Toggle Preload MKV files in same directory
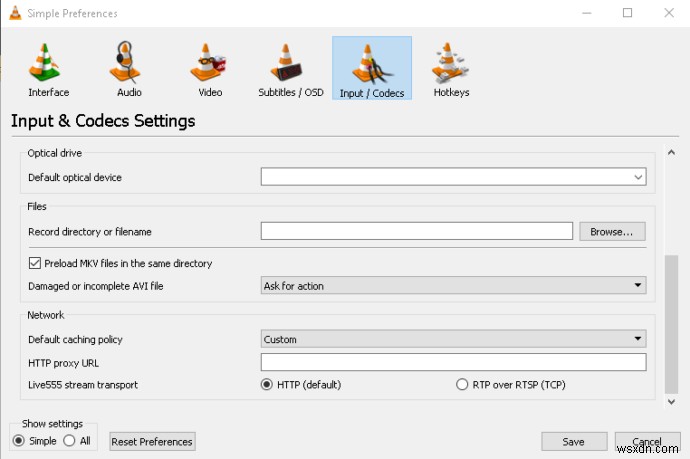 35,264
